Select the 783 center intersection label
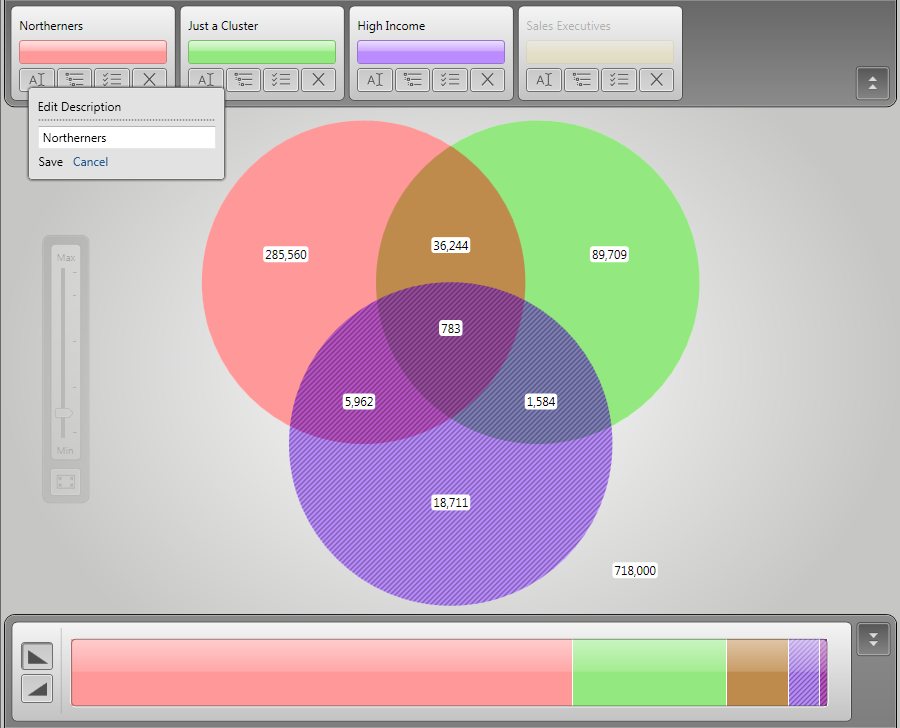 tap(451, 328)
